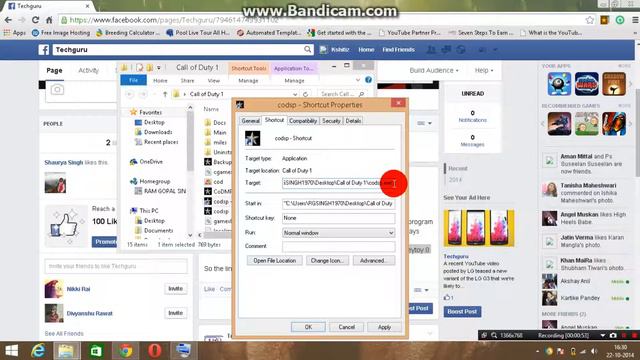Open the Windows Store taskbar icon

tap(96, 351)
